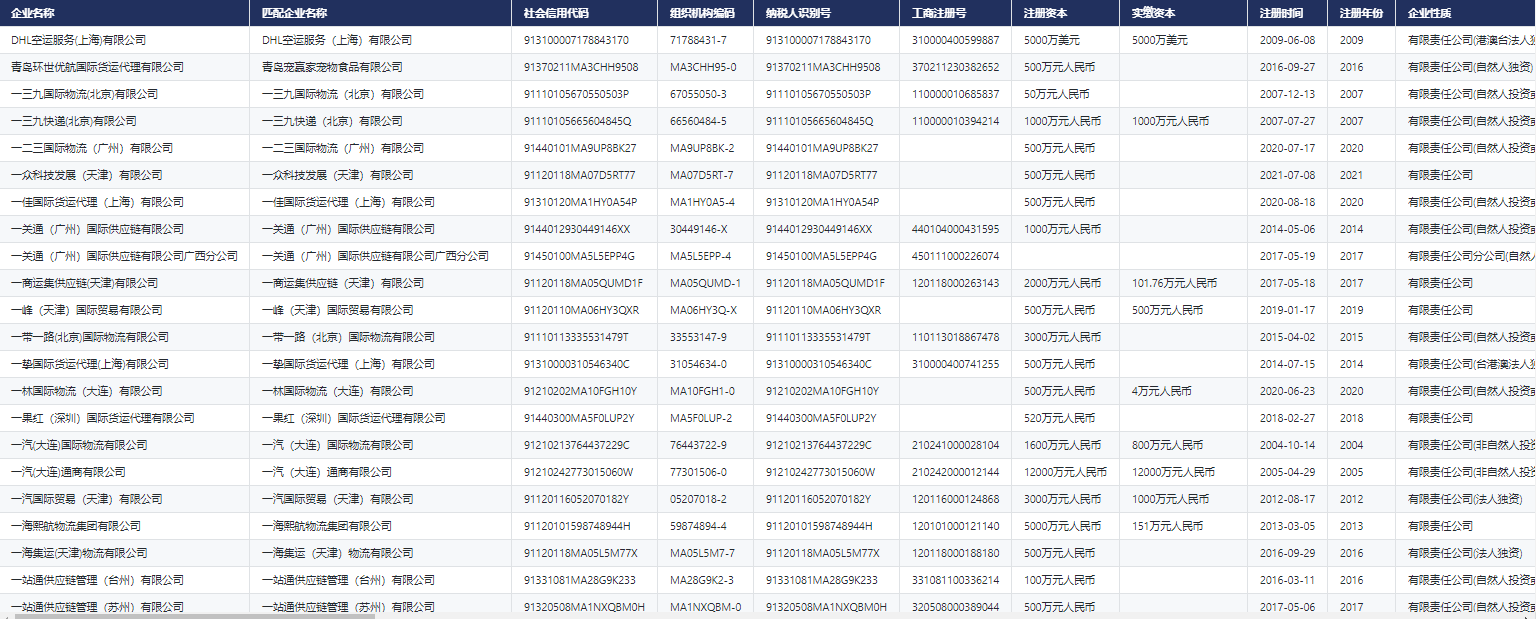Image resolution: width=1536 pixels, height=619 pixels.
Task: Select the 151万元人民币 paid-in capital cell
Action: [1167, 526]
